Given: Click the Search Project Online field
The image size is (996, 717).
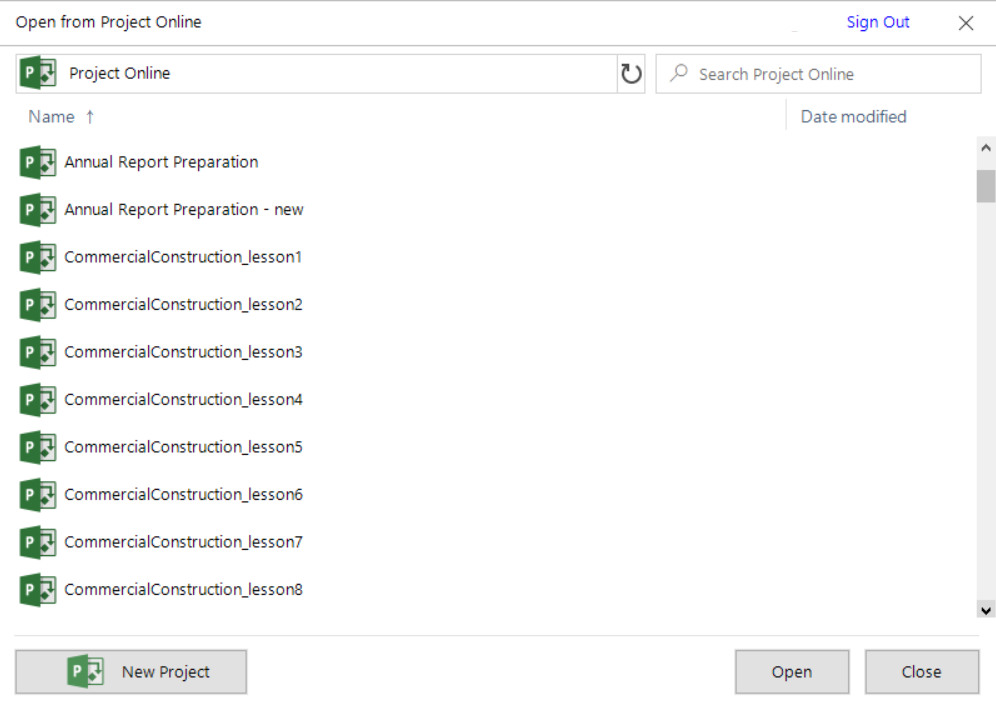Looking at the screenshot, I should pos(818,74).
